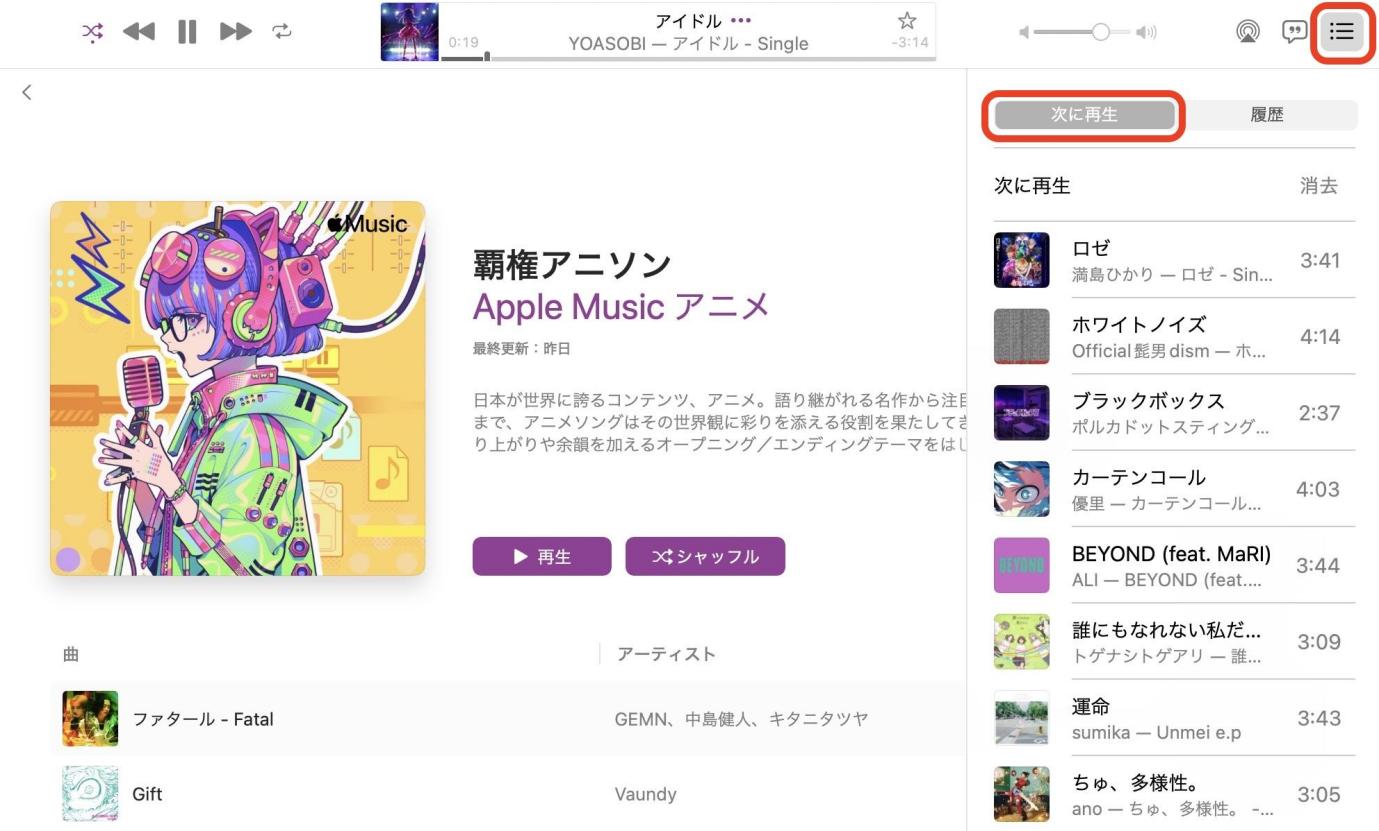Image resolution: width=1379 pixels, height=831 pixels.
Task: Click the Vaundy artist name
Action: 645,794
